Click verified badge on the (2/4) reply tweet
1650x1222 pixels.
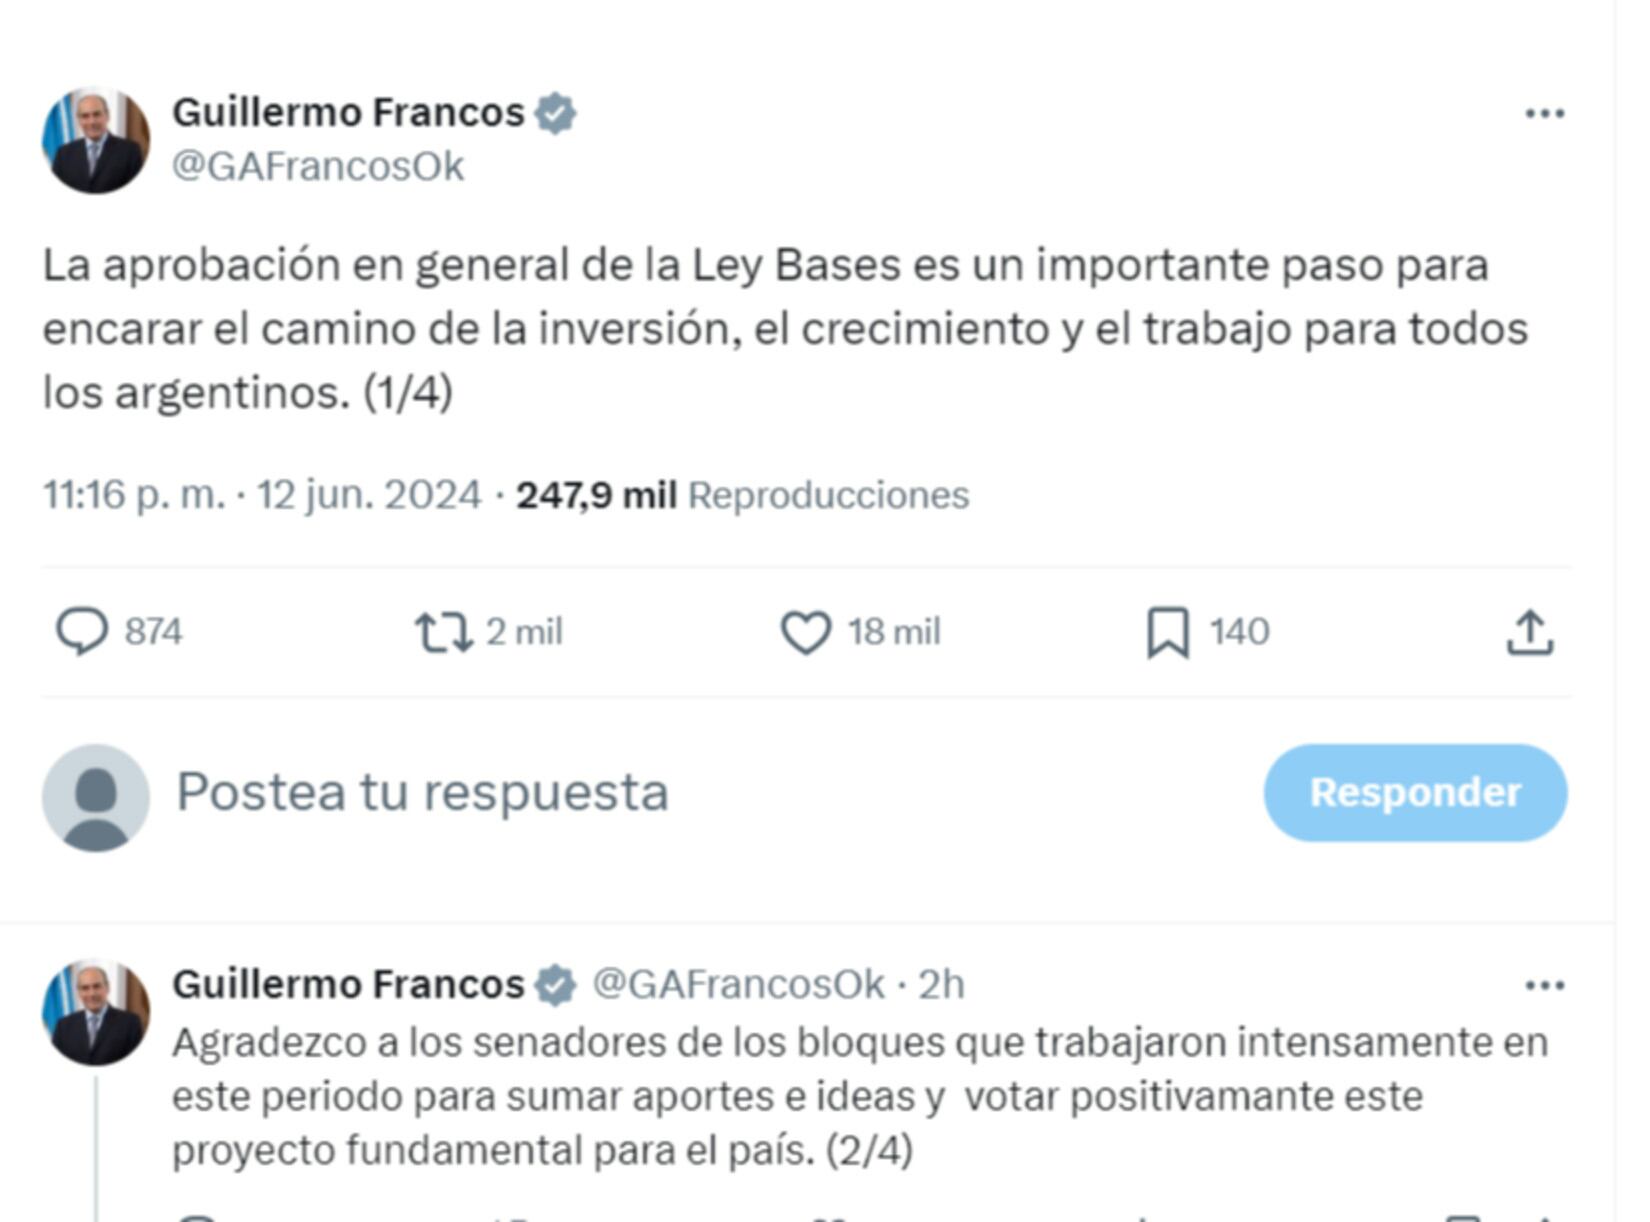555,985
